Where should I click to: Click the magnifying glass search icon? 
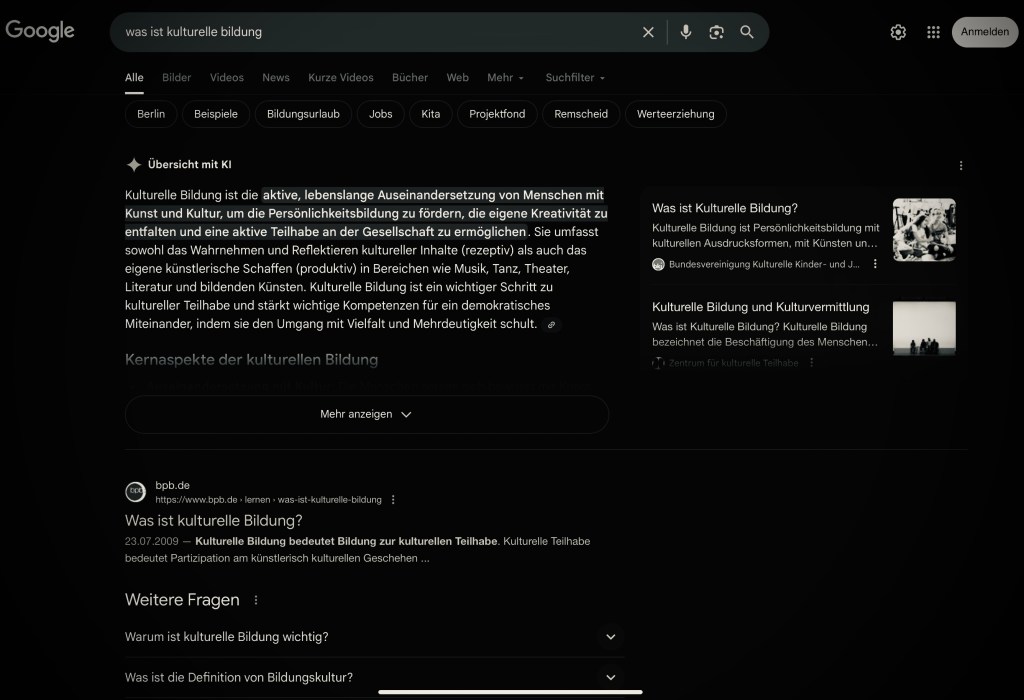coord(747,32)
